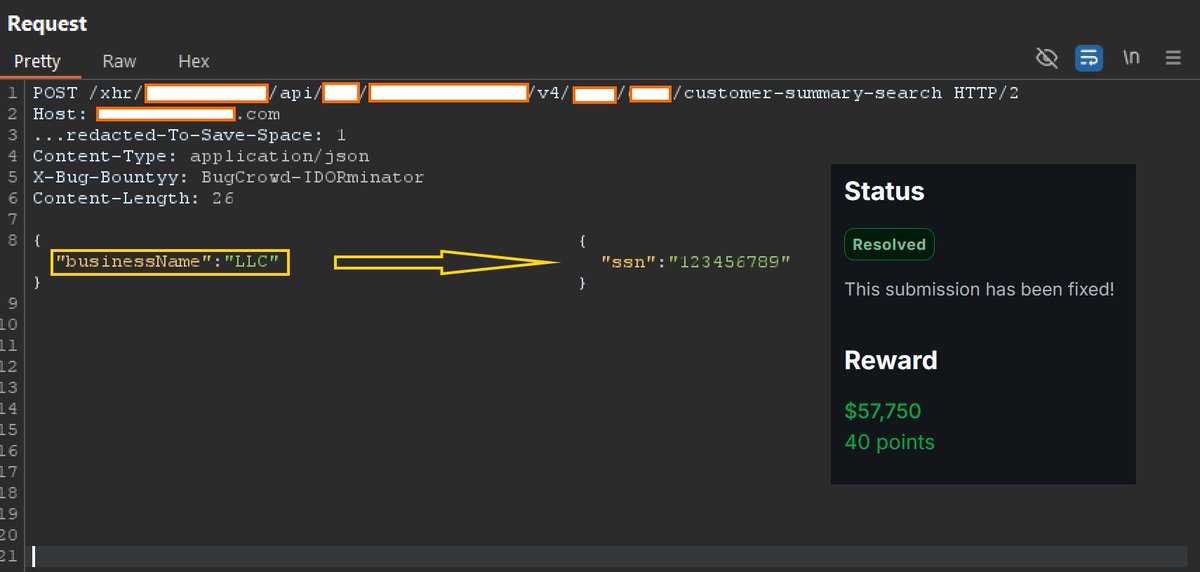Switch to the Raw tab
The width and height of the screenshot is (1200, 572).
(x=119, y=61)
